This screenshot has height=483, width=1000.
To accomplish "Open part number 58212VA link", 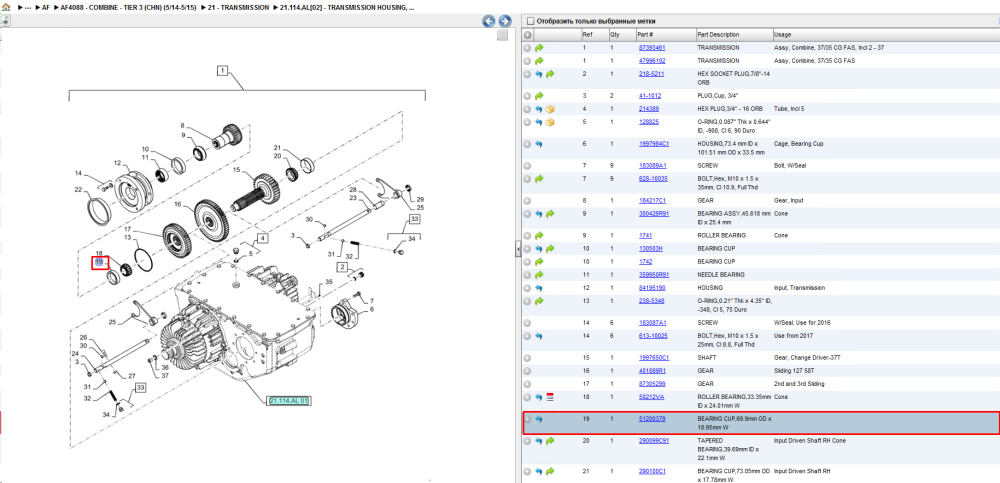I will pyautogui.click(x=651, y=397).
